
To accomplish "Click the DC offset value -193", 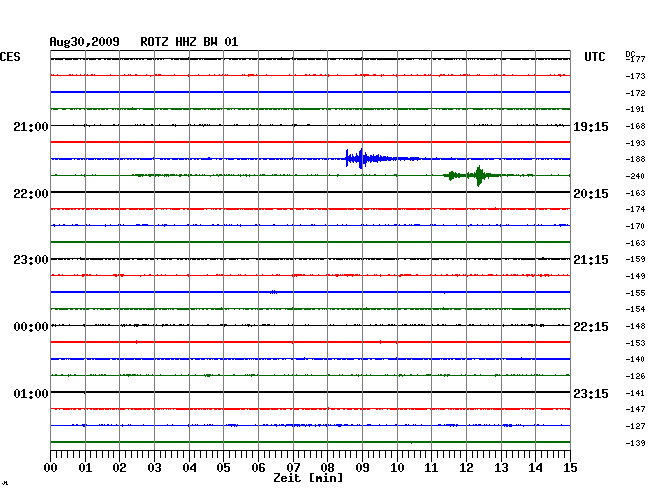I will click(x=635, y=143).
